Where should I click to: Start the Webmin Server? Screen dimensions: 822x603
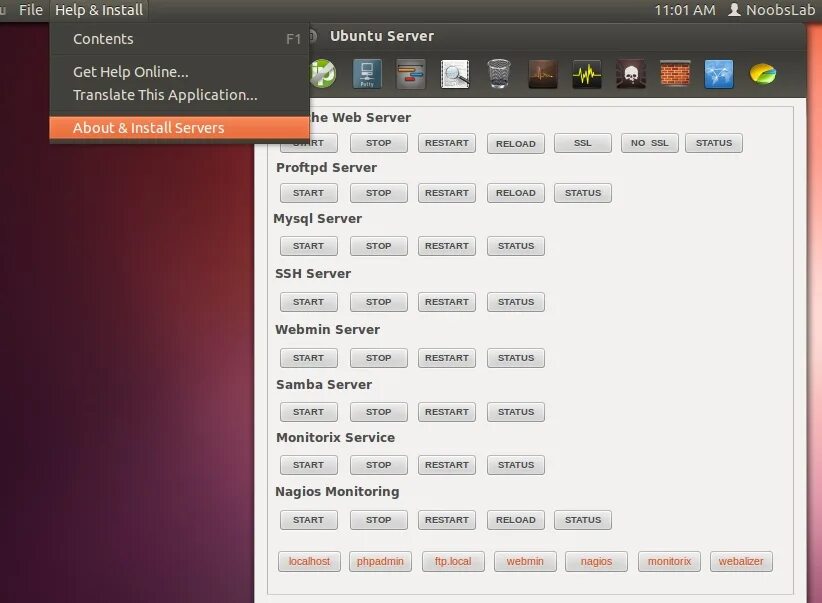pos(308,358)
